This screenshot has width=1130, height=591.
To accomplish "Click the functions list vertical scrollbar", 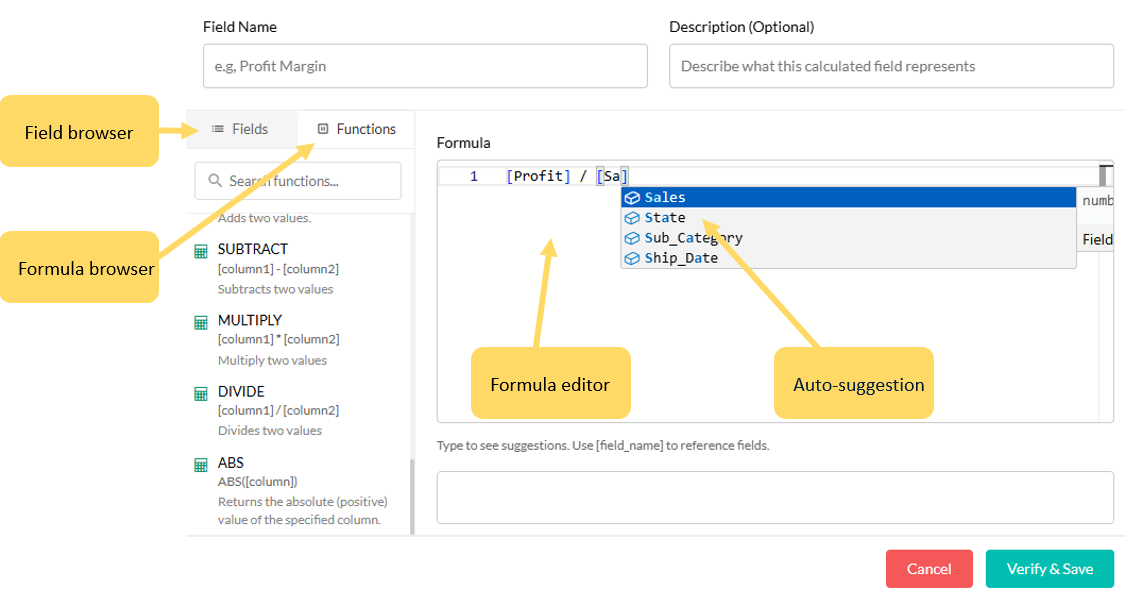I will [411, 495].
